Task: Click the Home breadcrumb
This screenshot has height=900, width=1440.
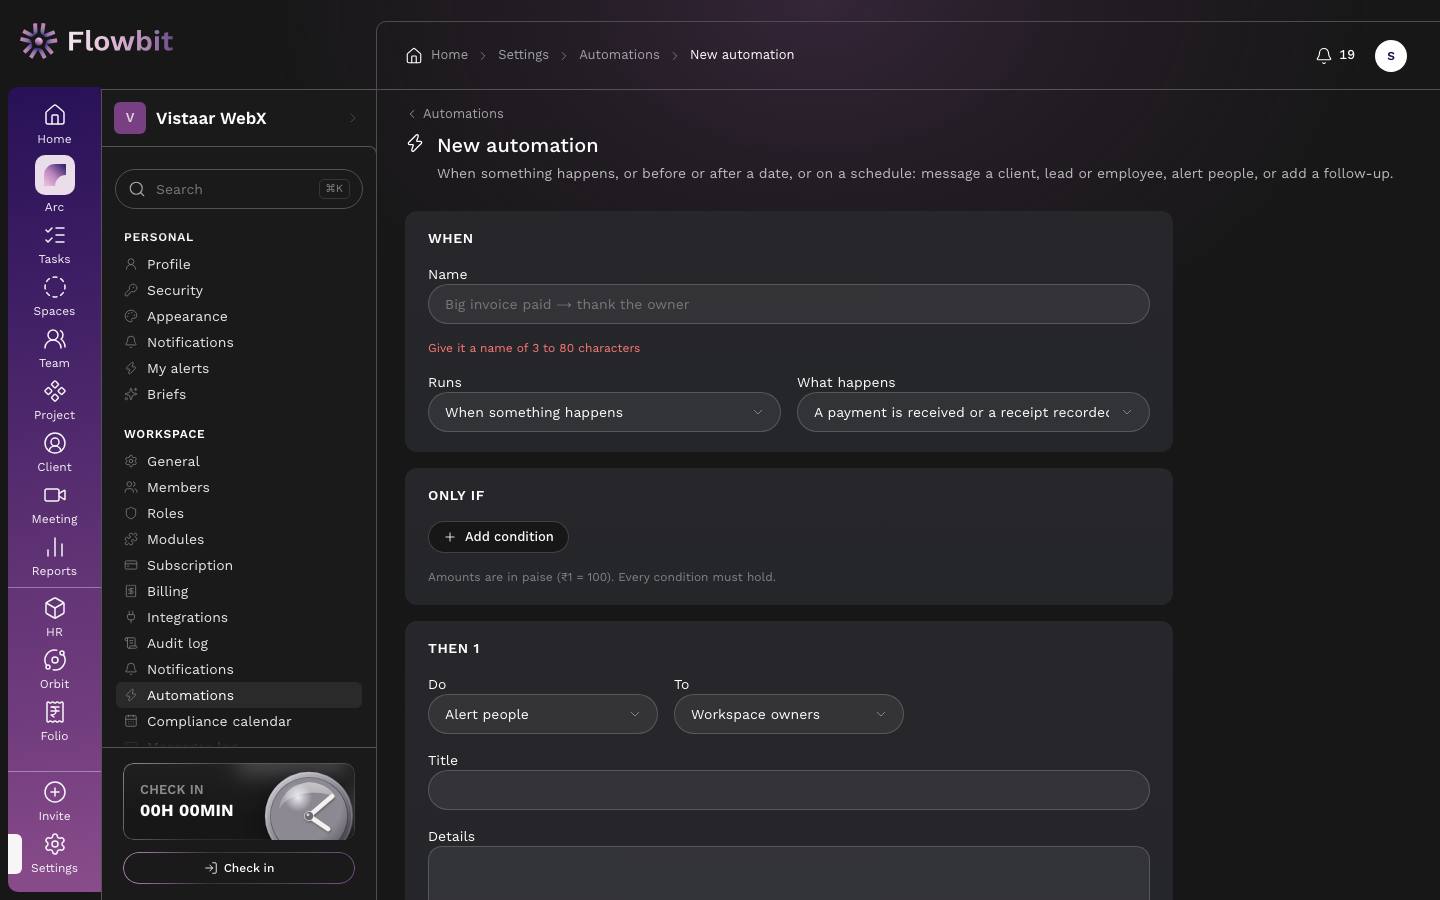Action: (x=437, y=55)
